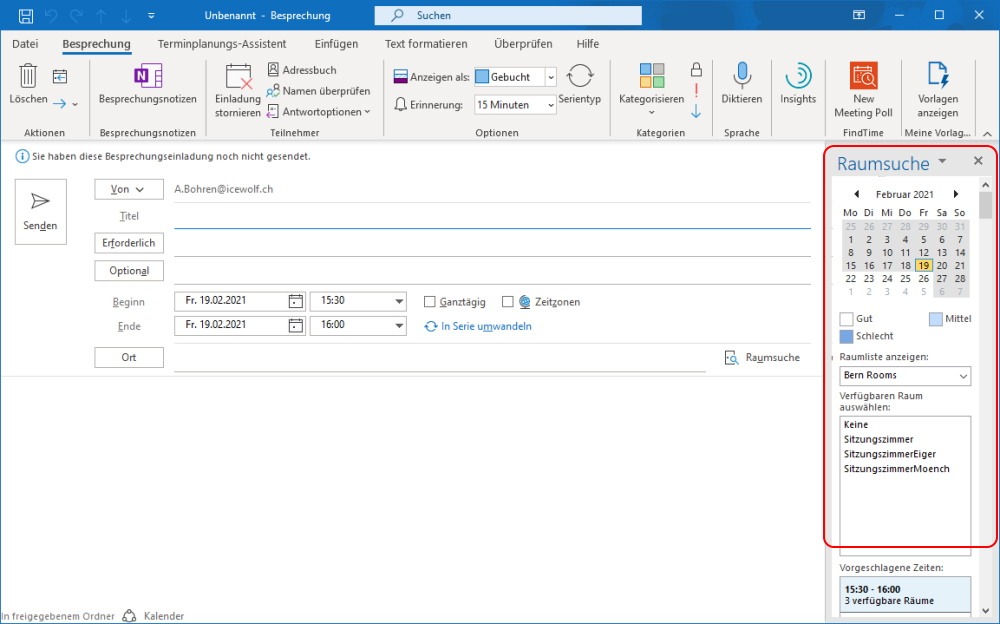Enable the Ganztägig checkbox

(430, 302)
